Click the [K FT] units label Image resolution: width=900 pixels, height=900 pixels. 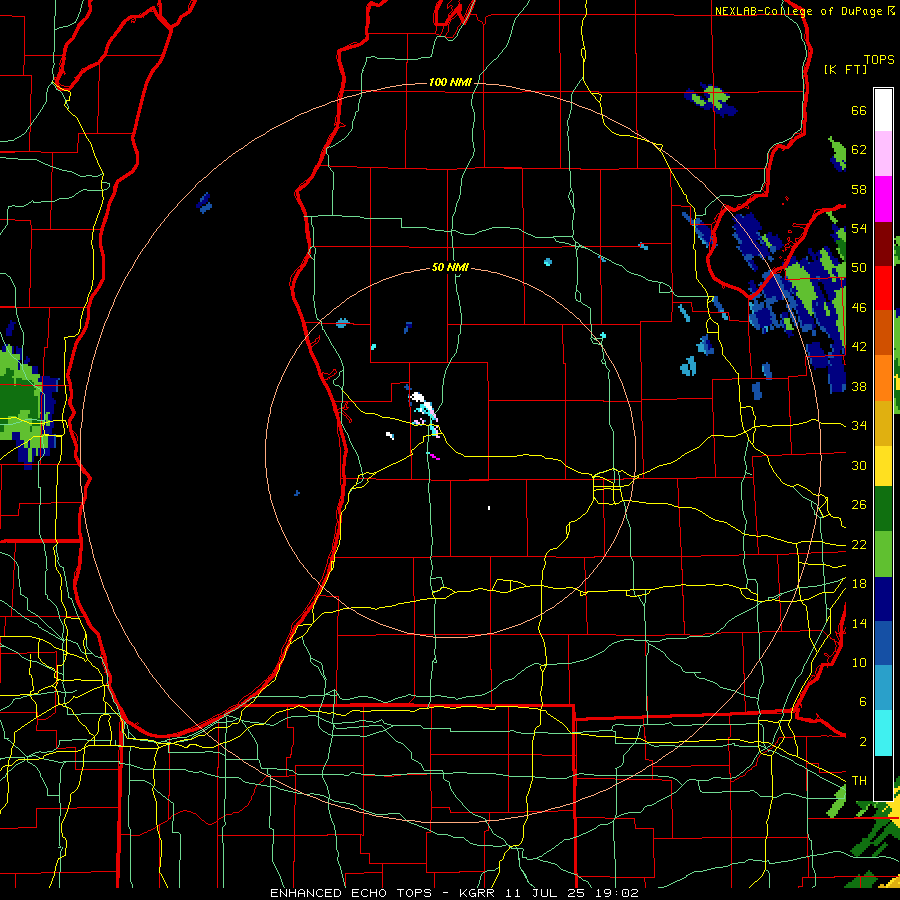(845, 69)
